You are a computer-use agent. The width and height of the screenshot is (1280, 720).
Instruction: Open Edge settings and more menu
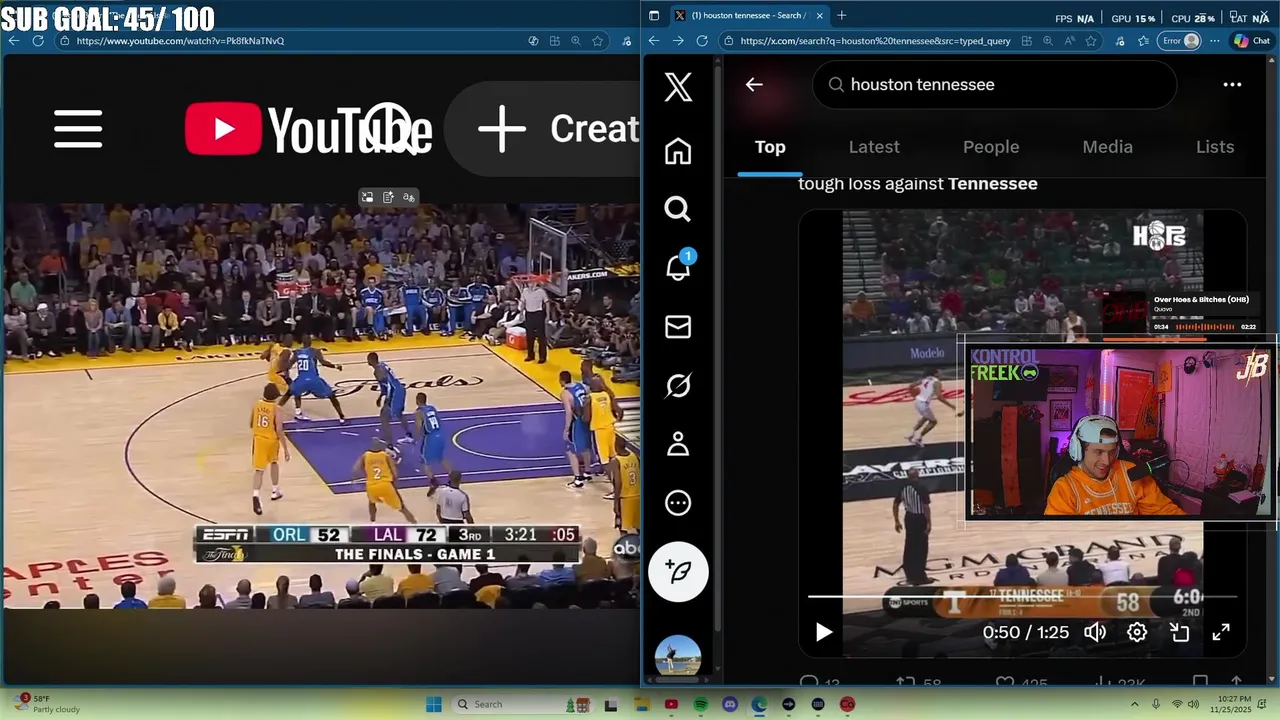pyautogui.click(x=1215, y=41)
